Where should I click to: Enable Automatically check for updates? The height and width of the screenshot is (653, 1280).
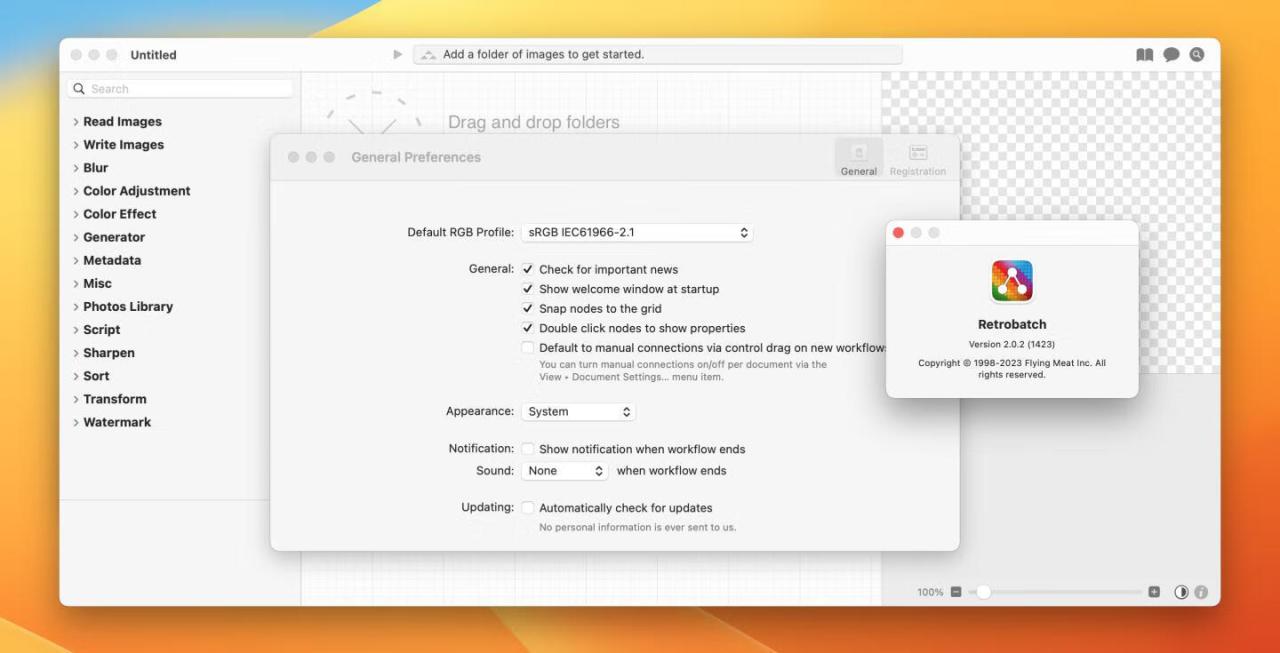[528, 508]
